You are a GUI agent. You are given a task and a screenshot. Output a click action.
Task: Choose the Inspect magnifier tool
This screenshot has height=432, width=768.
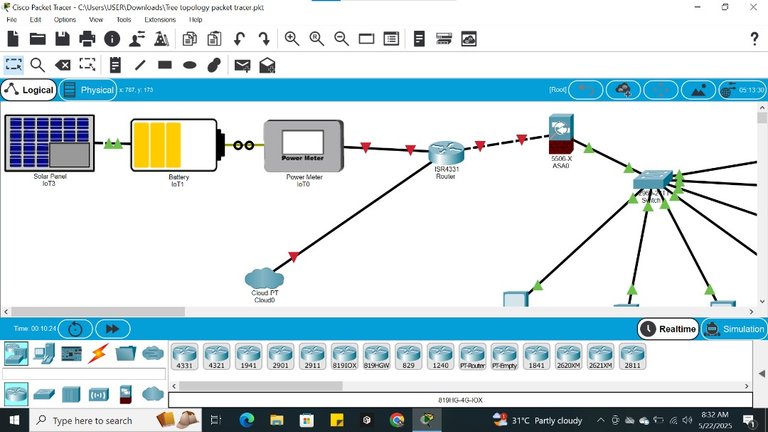[38, 65]
